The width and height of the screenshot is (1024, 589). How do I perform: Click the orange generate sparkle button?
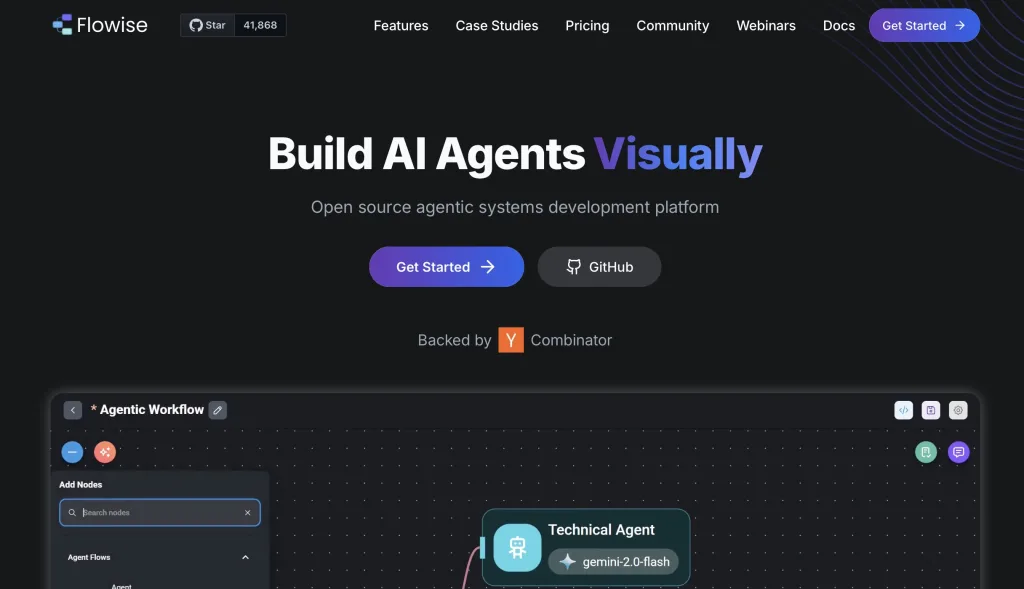[x=105, y=452]
